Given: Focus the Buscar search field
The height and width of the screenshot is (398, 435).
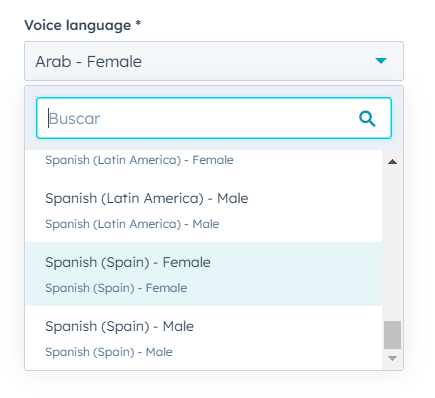Looking at the screenshot, I should [x=214, y=118].
